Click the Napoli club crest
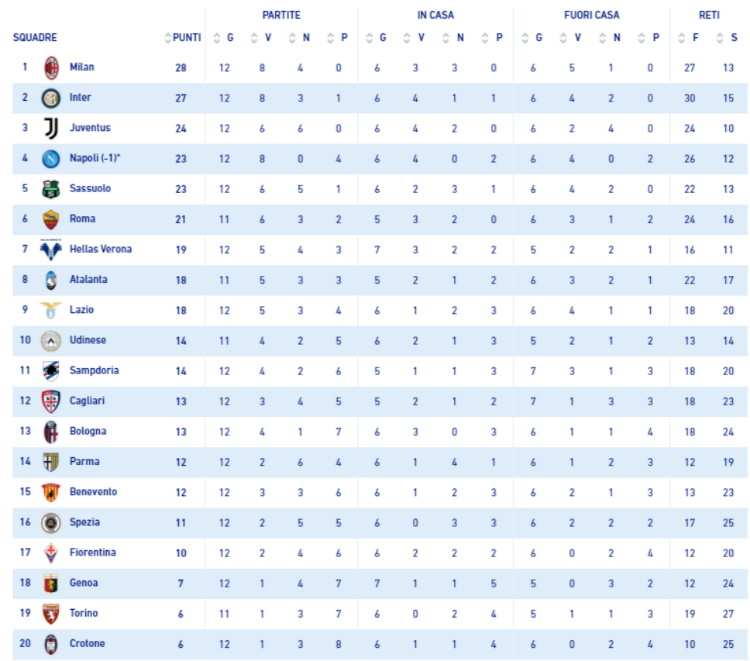The image size is (750, 661). coord(50,159)
